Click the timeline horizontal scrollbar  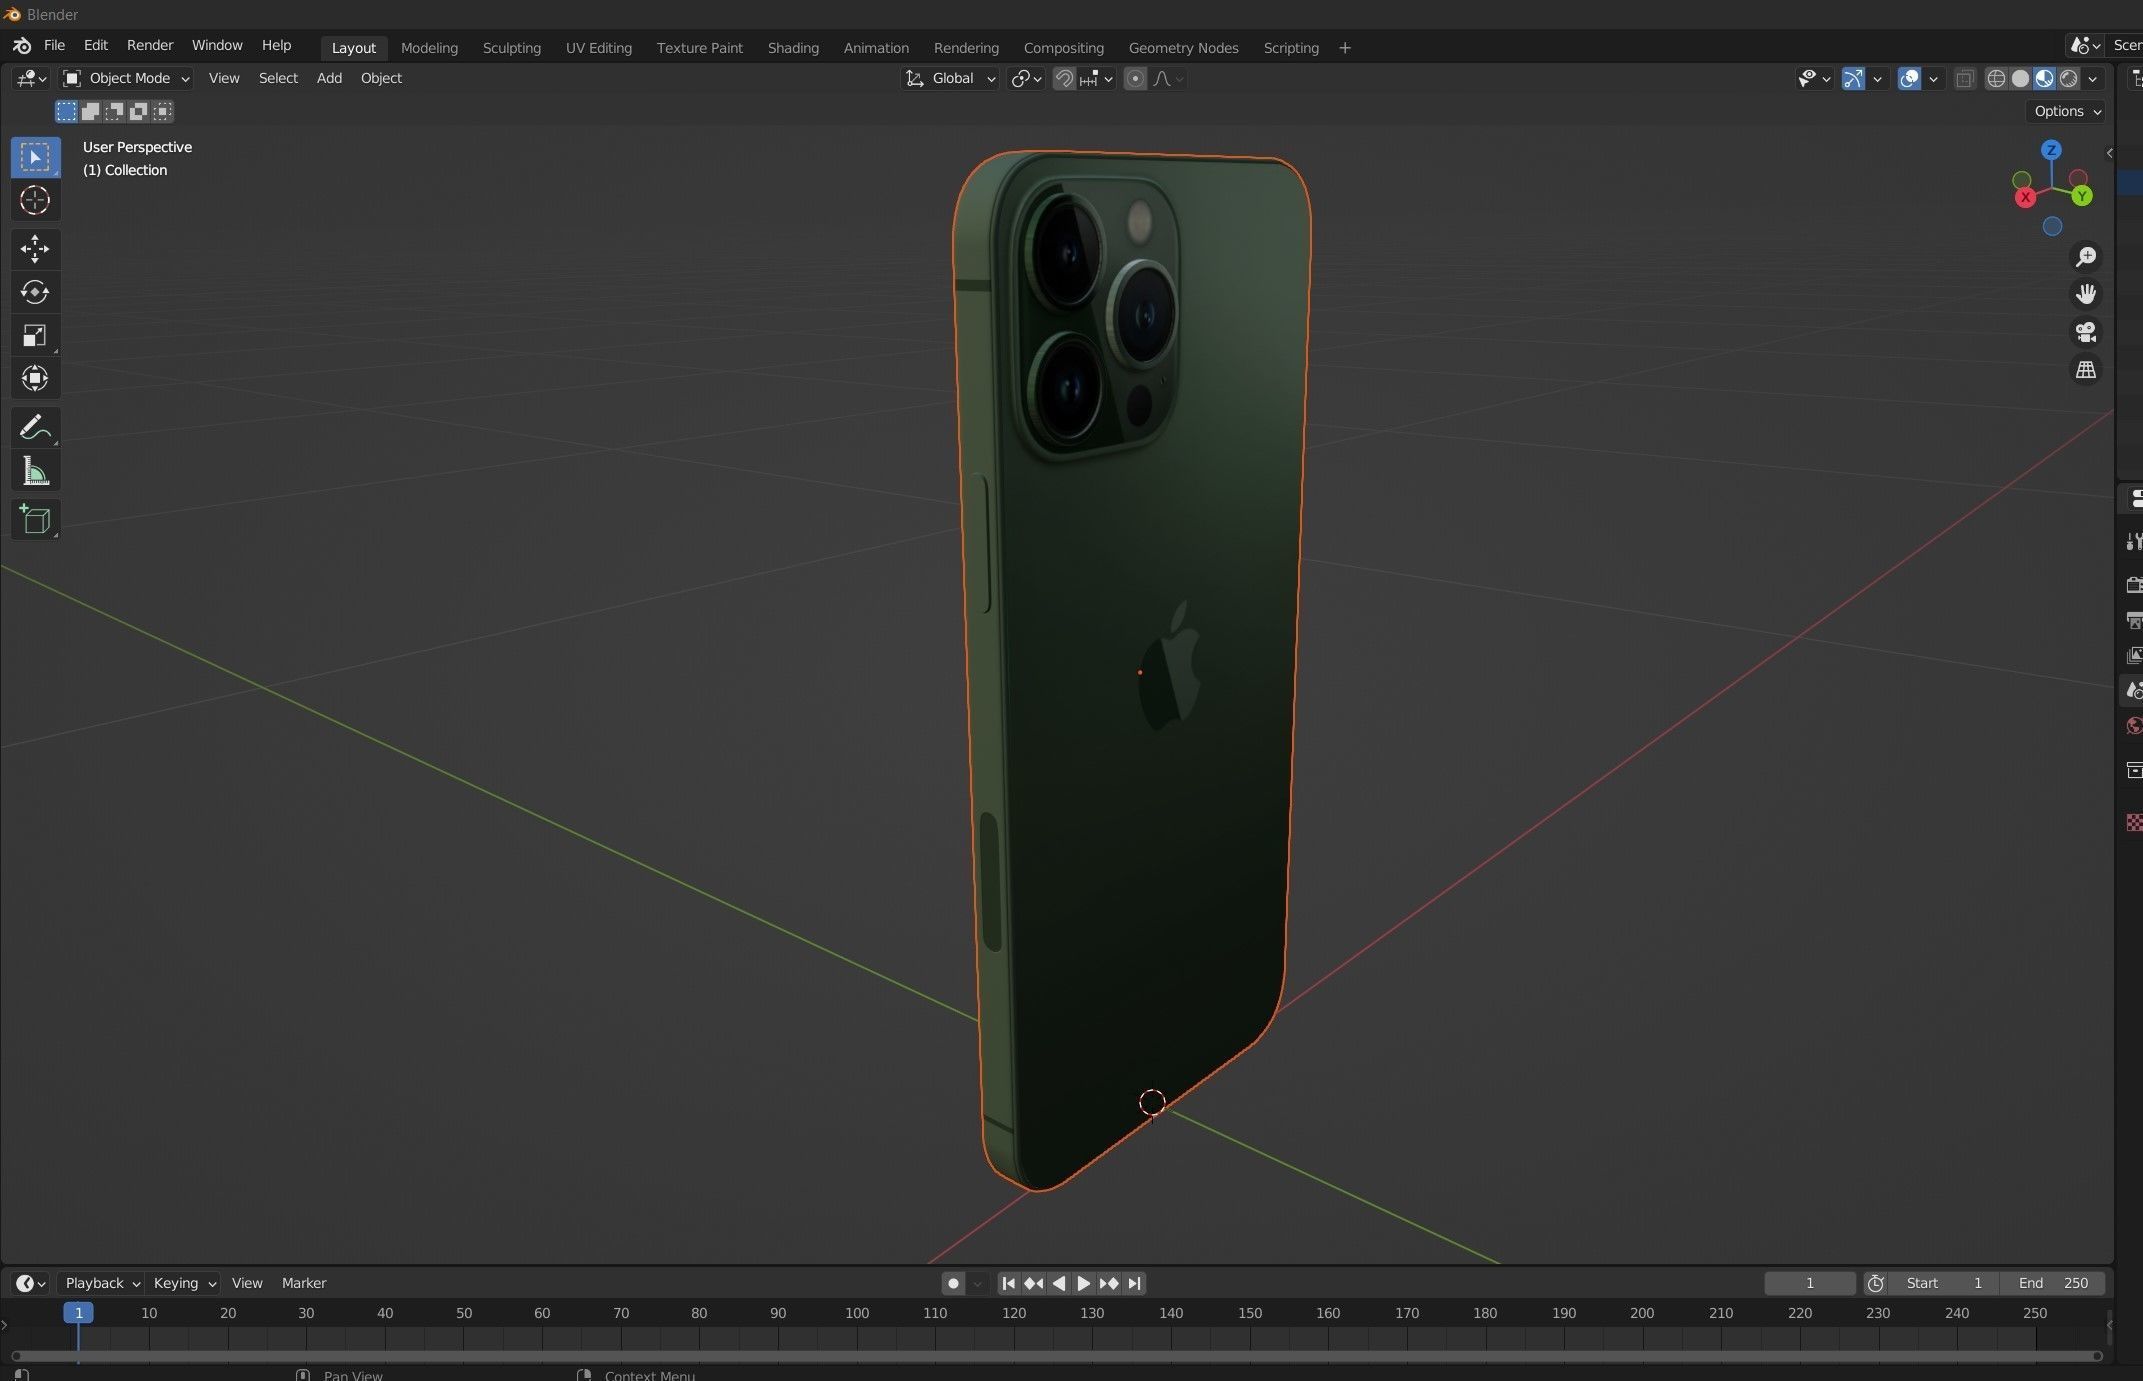(x=1055, y=1357)
